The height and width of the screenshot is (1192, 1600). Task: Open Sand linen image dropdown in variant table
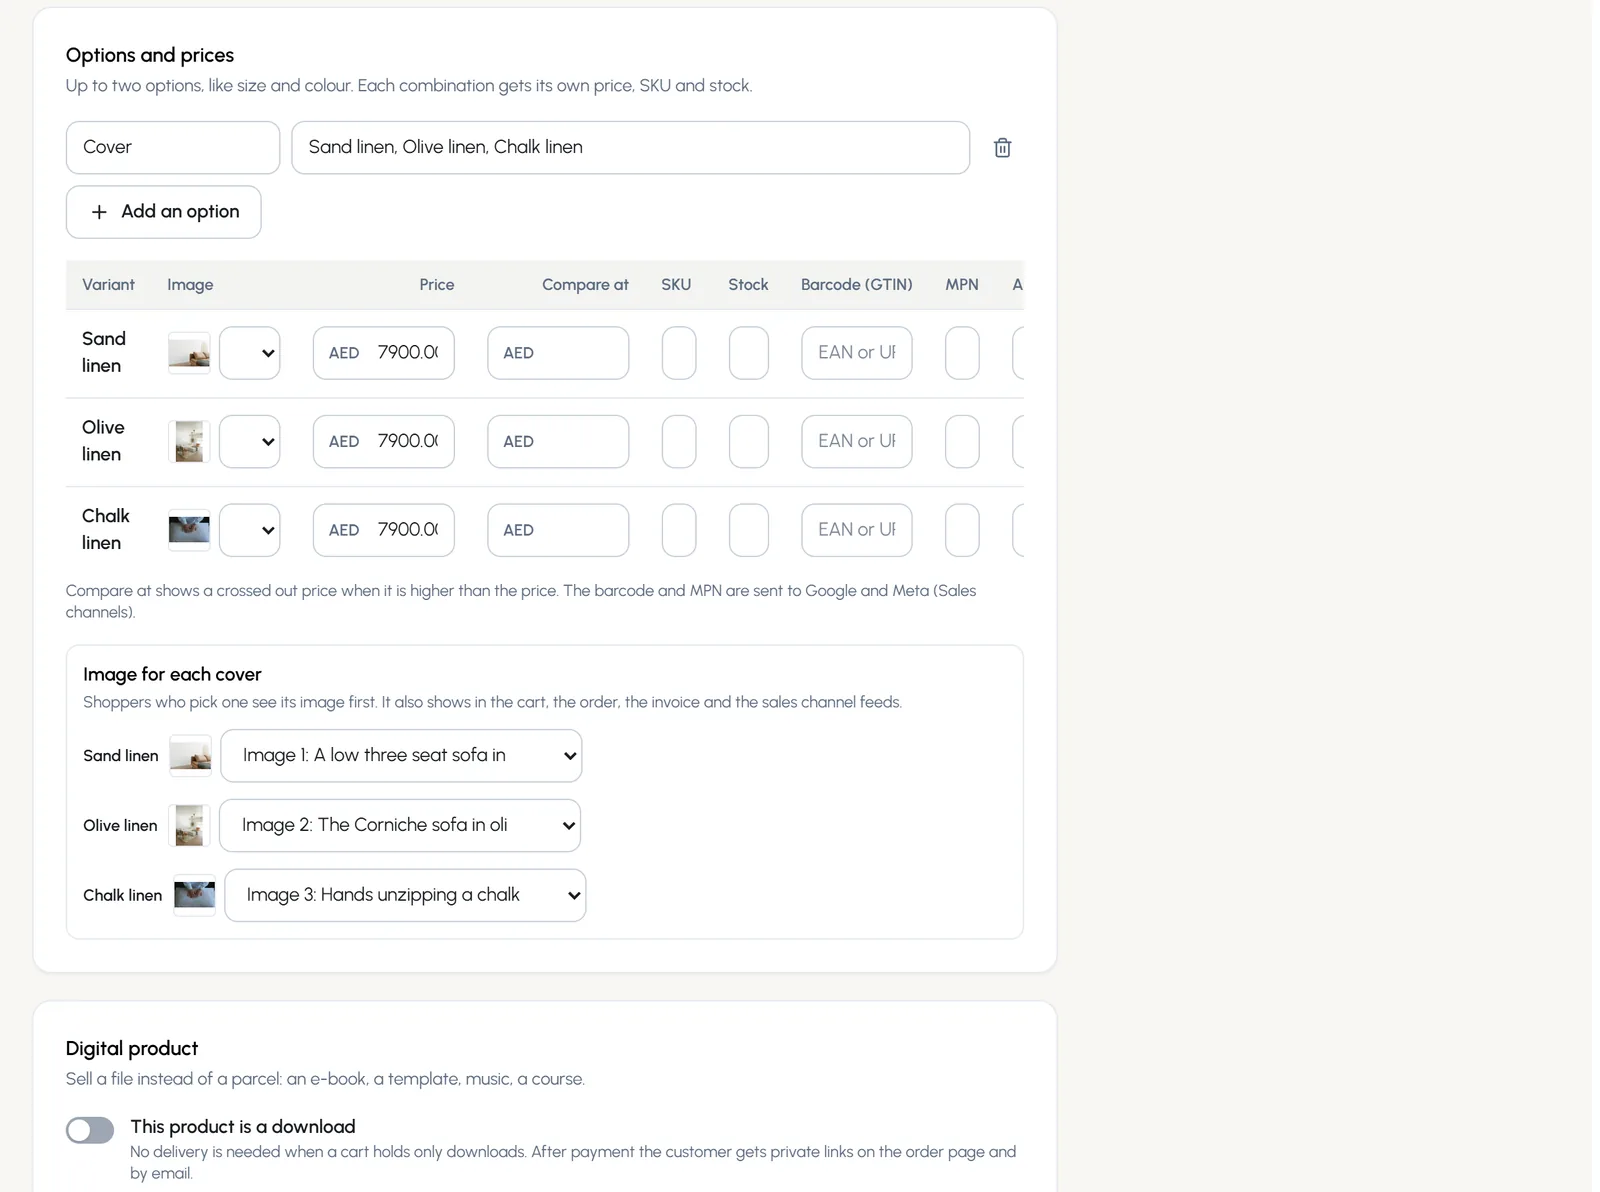pyautogui.click(x=250, y=353)
